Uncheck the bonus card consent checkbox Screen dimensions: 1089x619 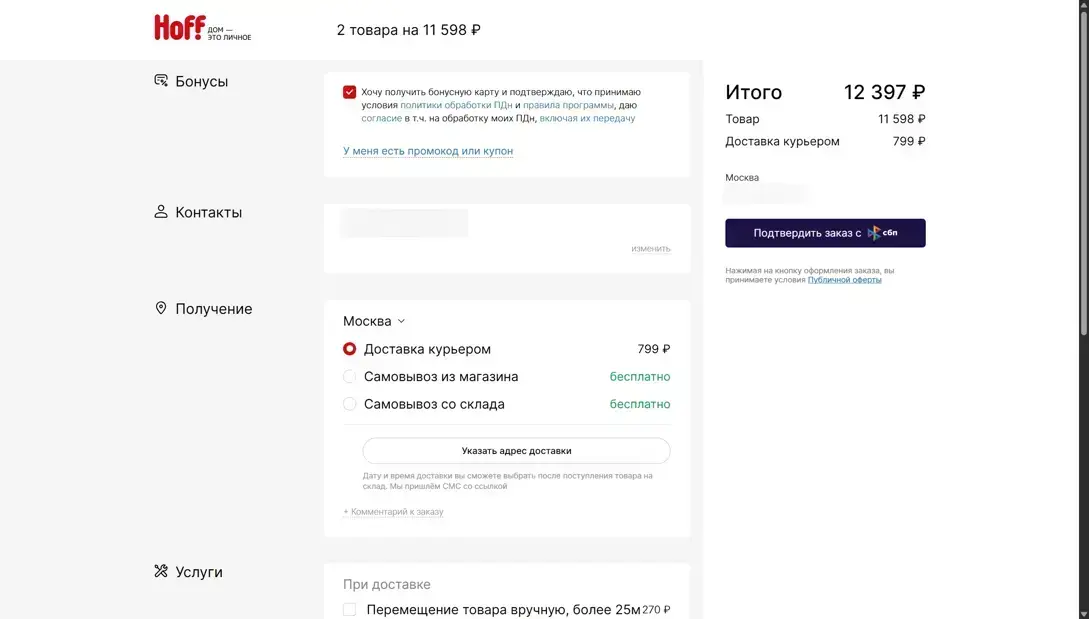coord(349,92)
